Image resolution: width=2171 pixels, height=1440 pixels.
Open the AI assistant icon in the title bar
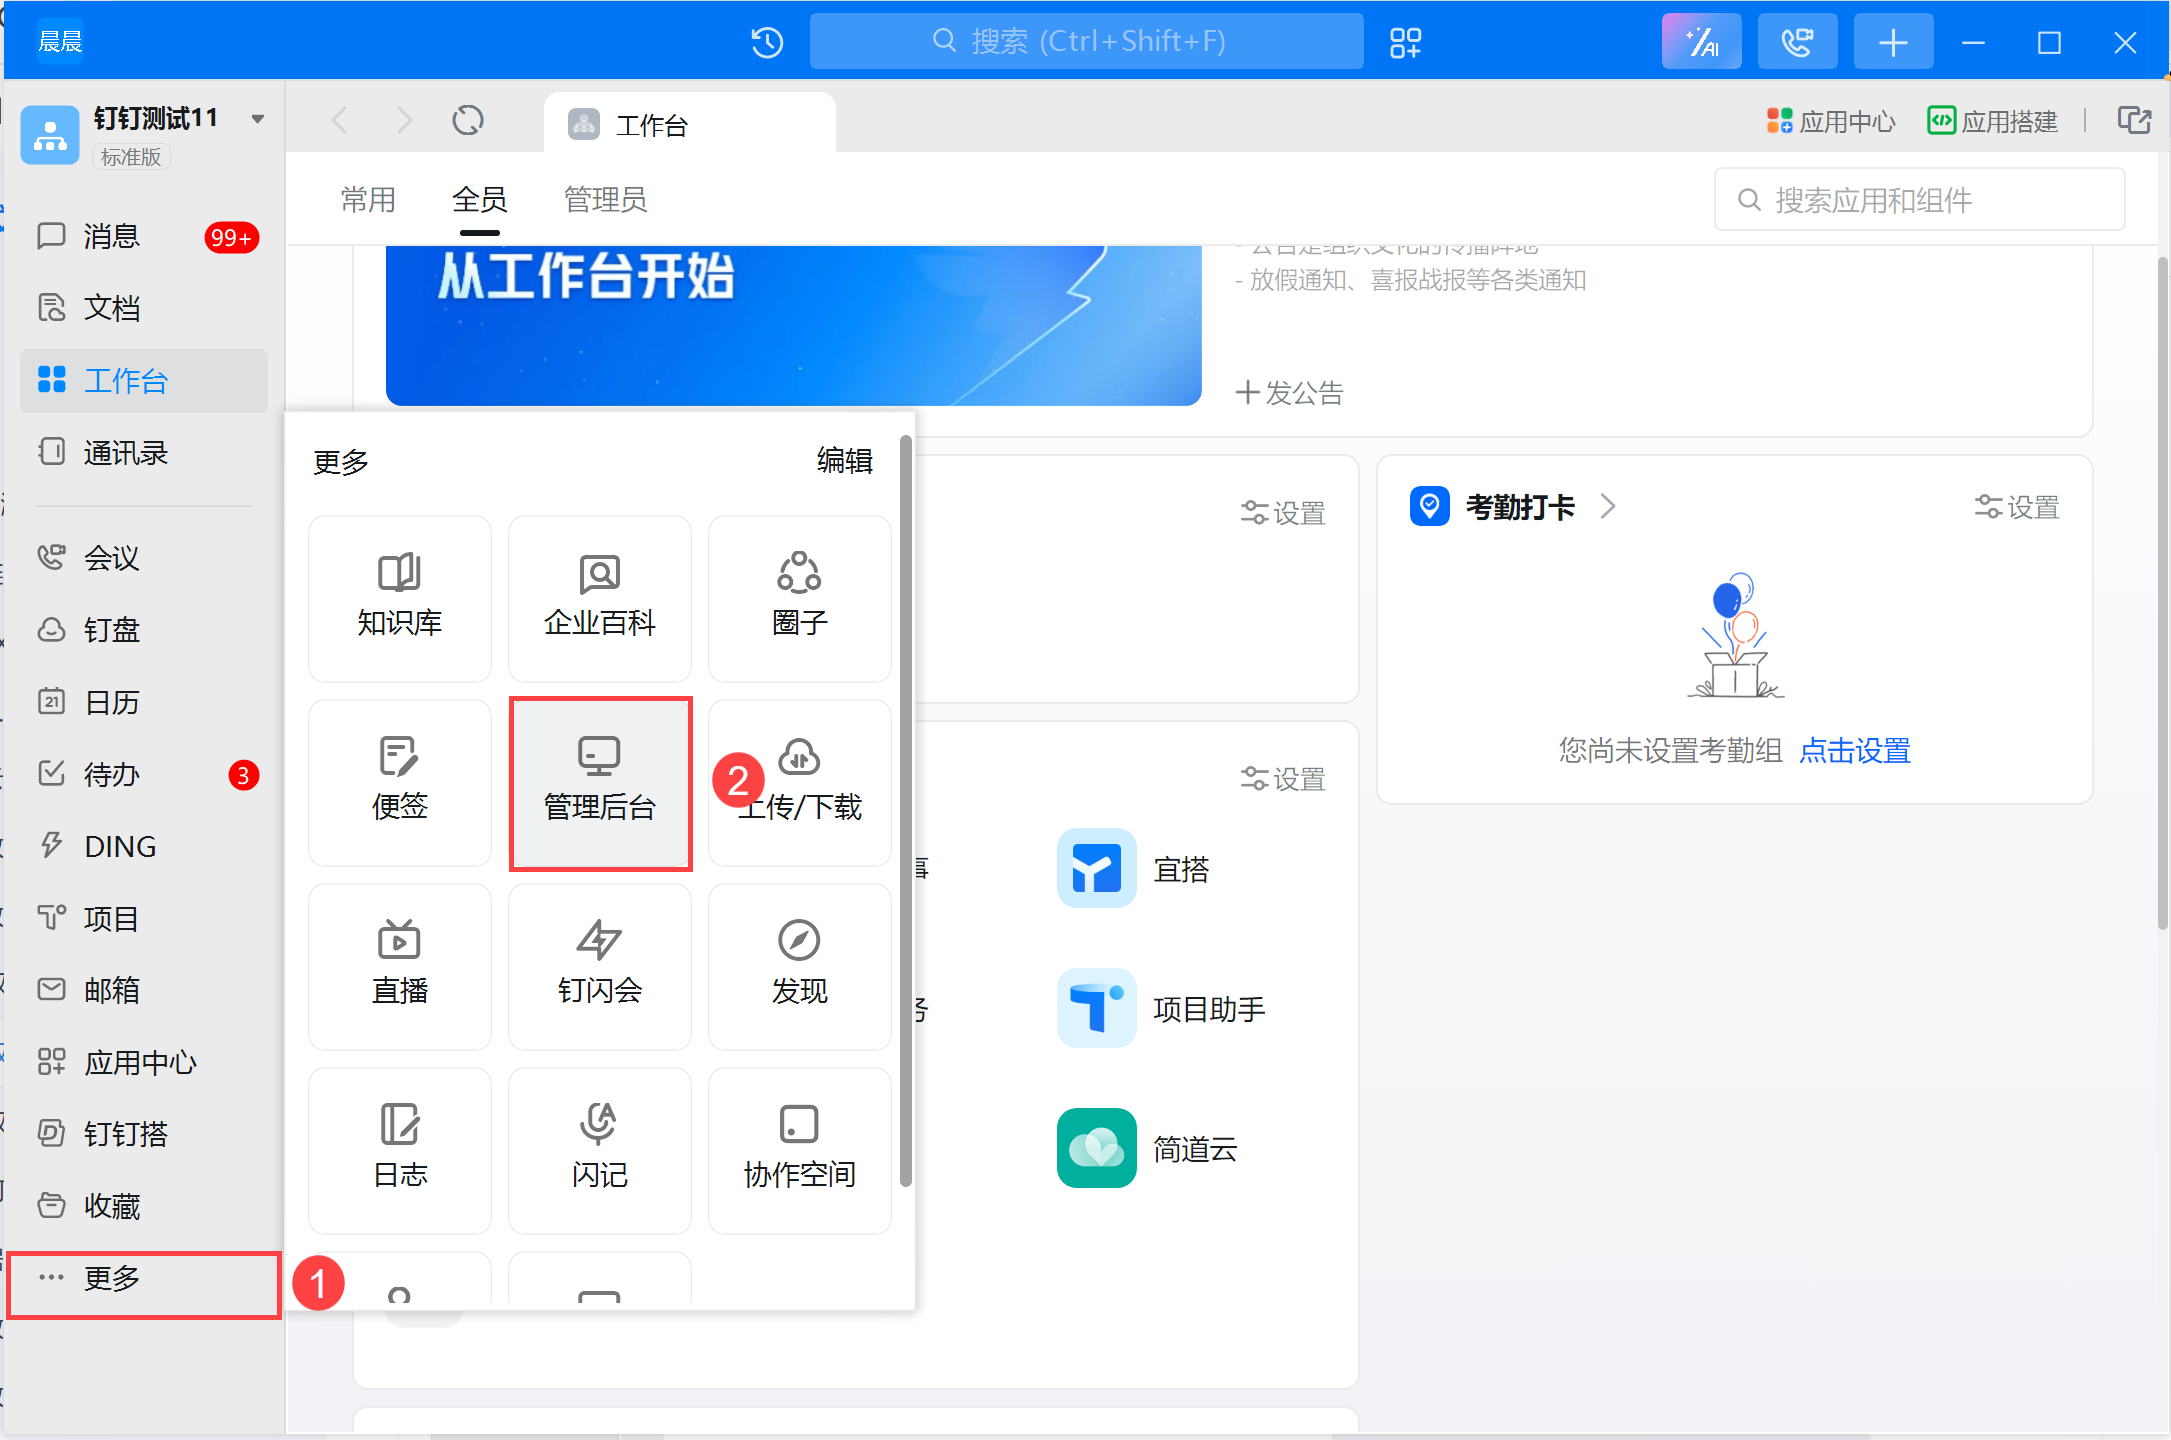pyautogui.click(x=1701, y=42)
